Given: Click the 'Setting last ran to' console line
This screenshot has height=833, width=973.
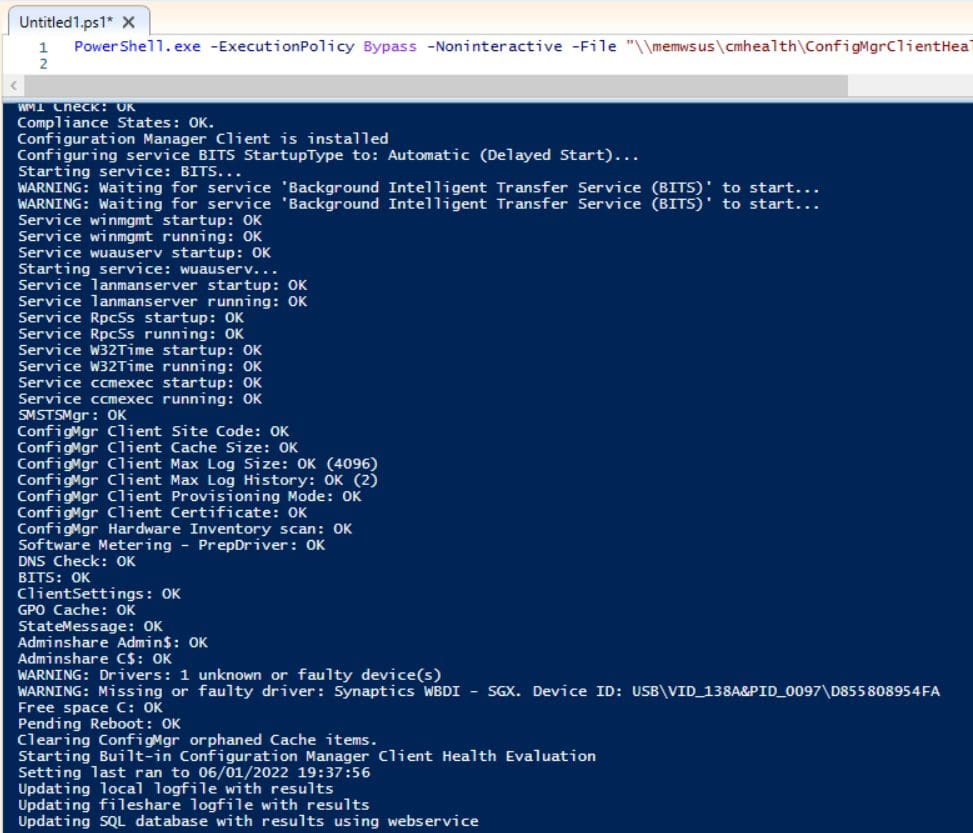Looking at the screenshot, I should pyautogui.click(x=194, y=772).
